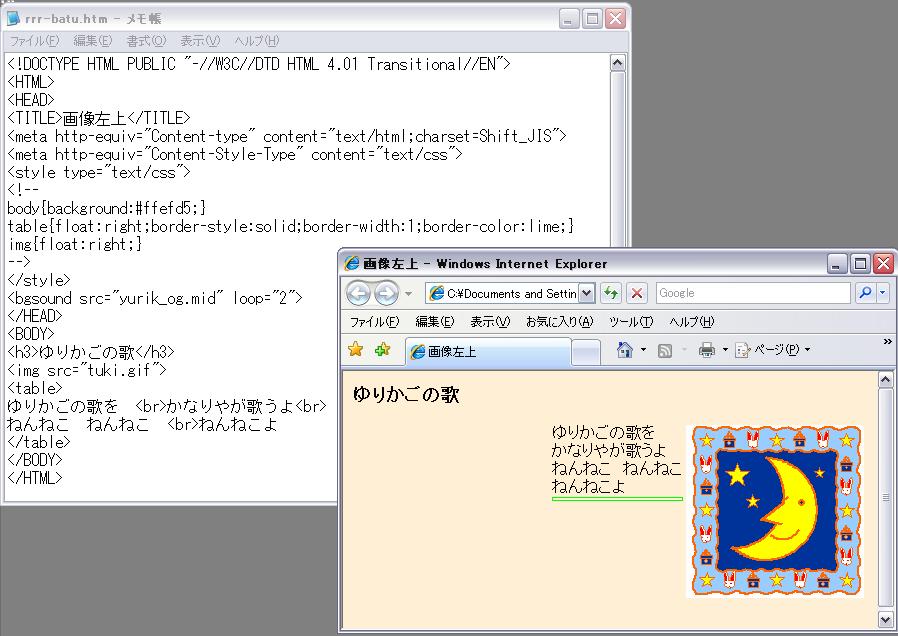The width and height of the screenshot is (898, 636).
Task: Open Notepad 表示(V) menu
Action: click(x=200, y=41)
